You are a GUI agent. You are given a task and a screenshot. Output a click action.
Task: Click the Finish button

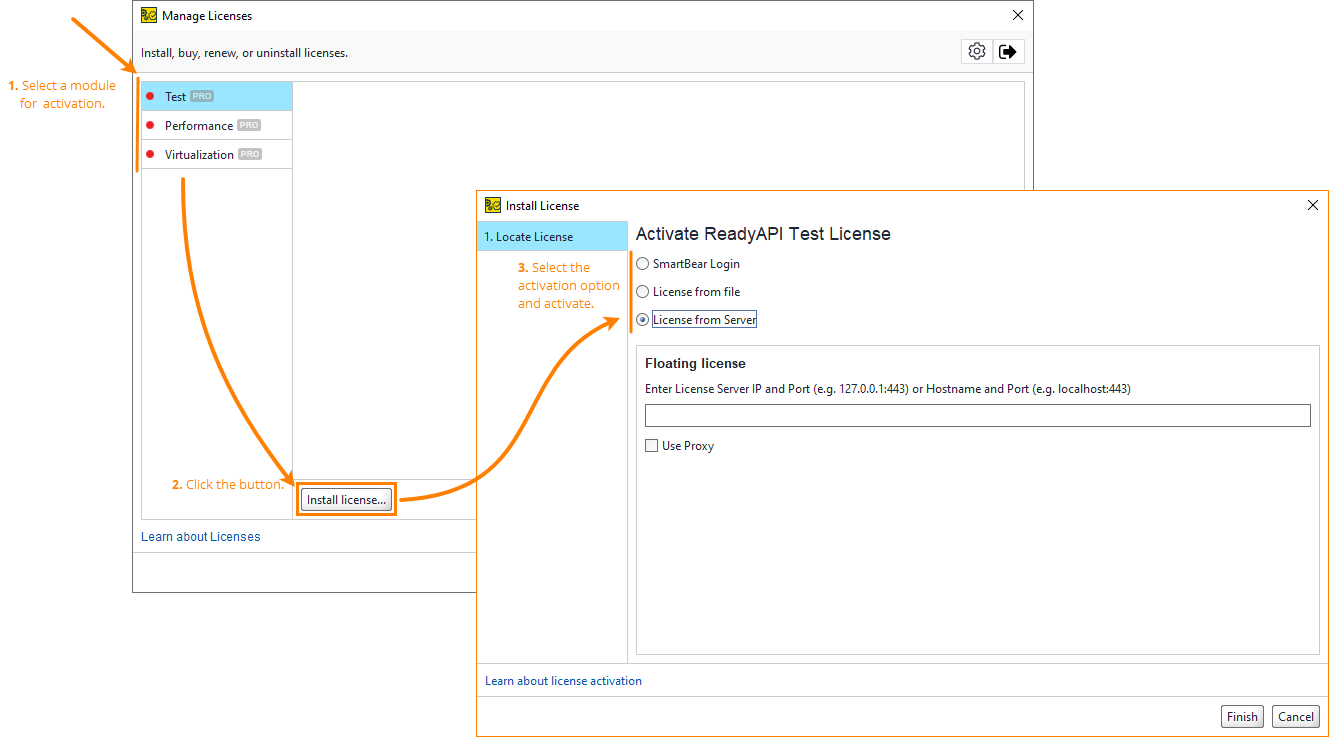(x=1242, y=717)
